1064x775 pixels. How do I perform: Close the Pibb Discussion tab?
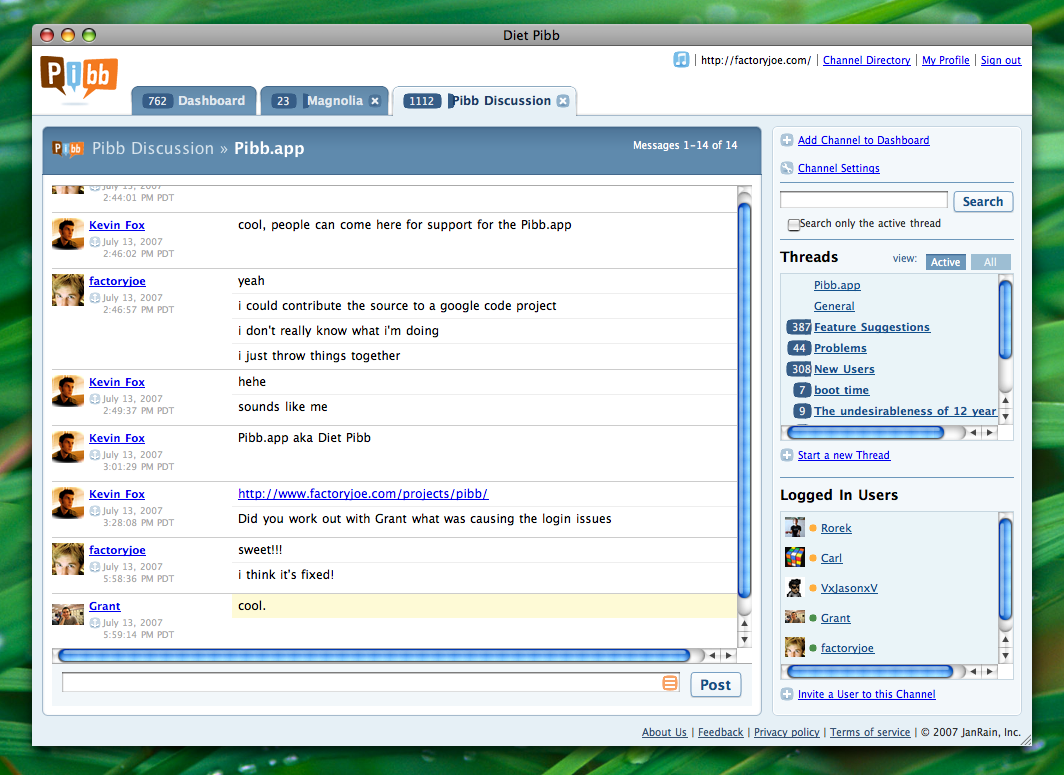point(563,101)
